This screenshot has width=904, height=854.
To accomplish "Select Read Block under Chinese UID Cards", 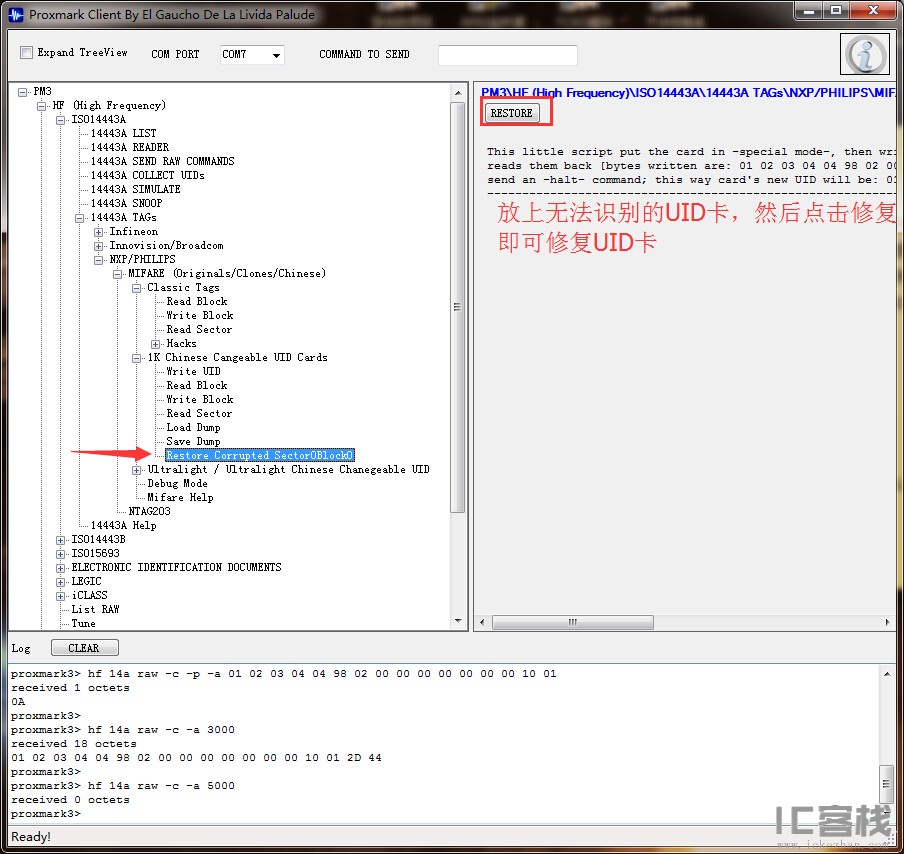I will pos(197,385).
